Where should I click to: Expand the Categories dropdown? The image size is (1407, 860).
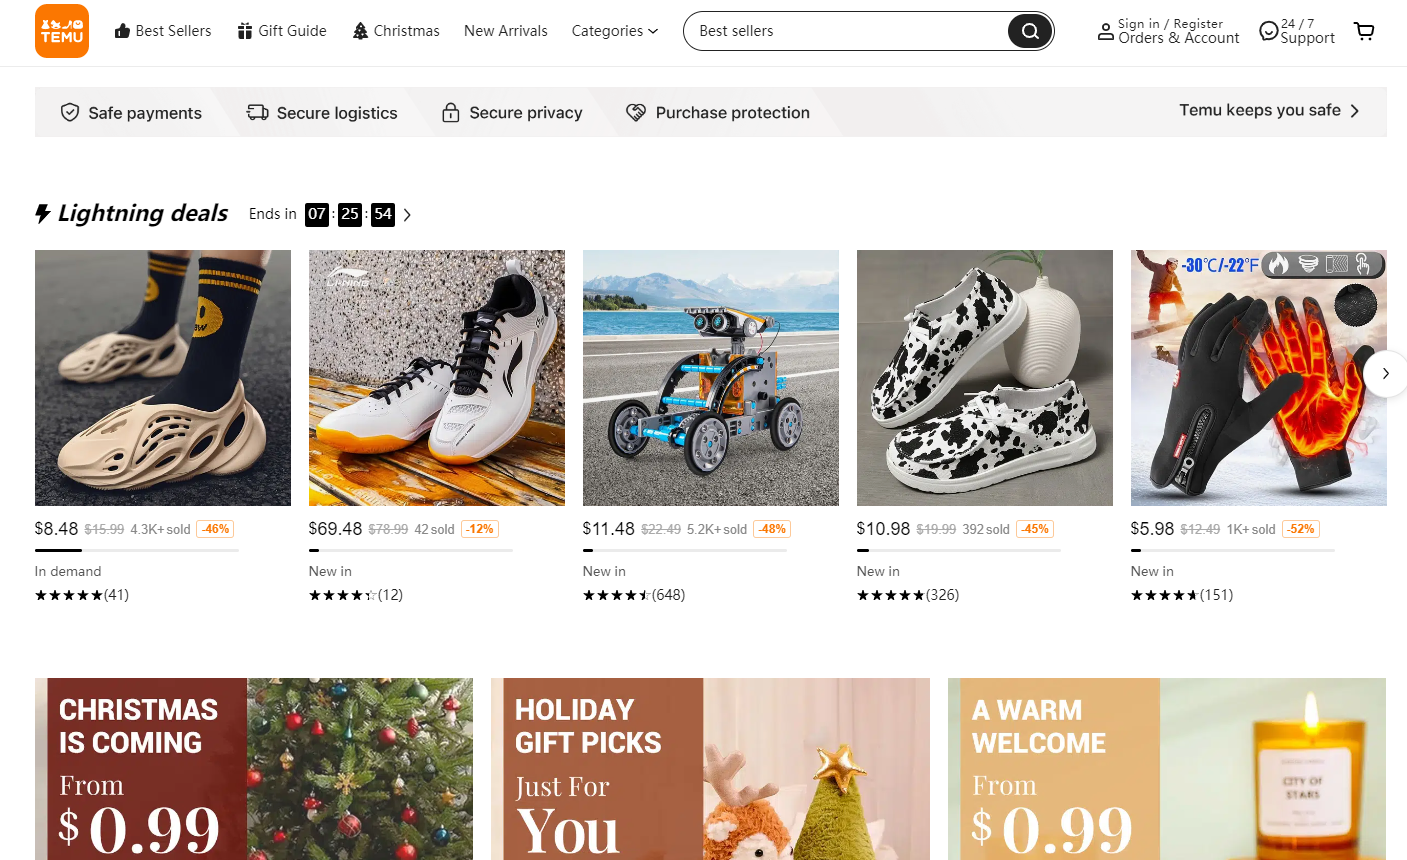(615, 31)
